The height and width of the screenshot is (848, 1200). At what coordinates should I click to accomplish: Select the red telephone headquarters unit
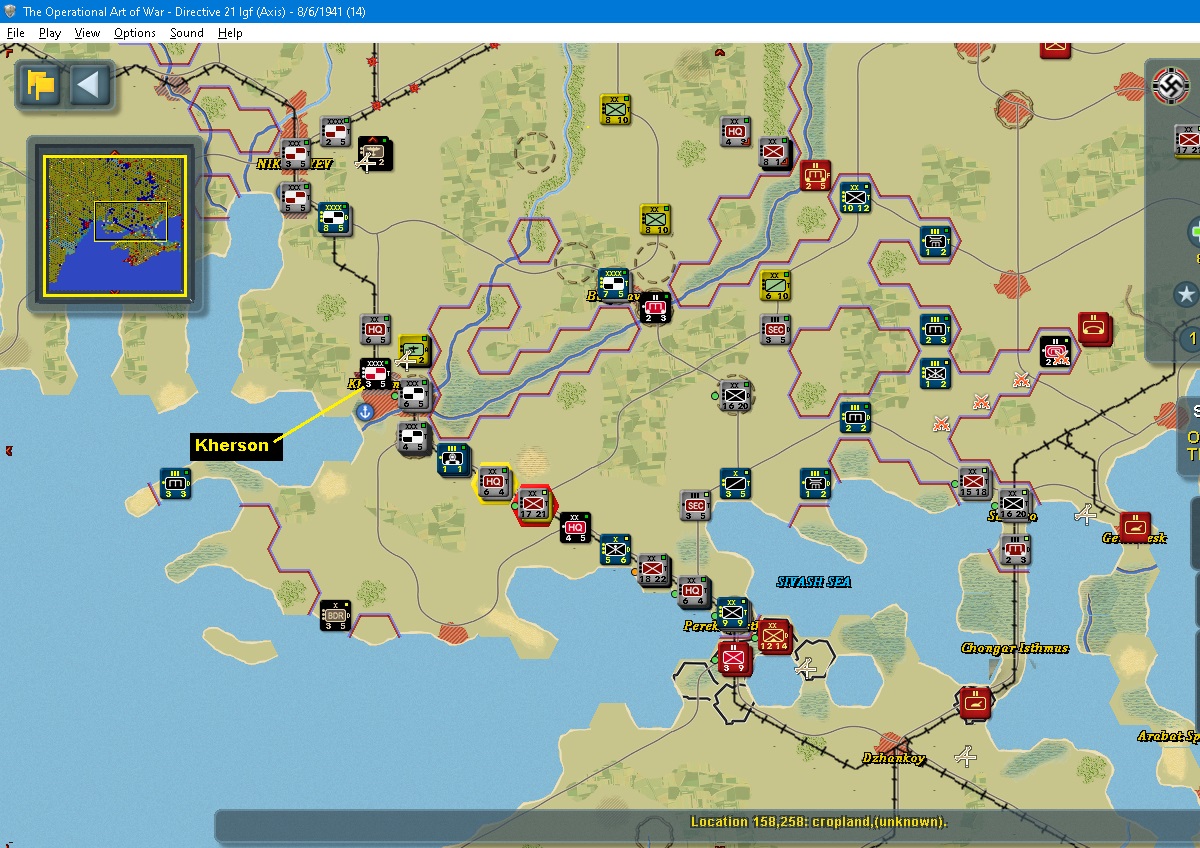1095,329
